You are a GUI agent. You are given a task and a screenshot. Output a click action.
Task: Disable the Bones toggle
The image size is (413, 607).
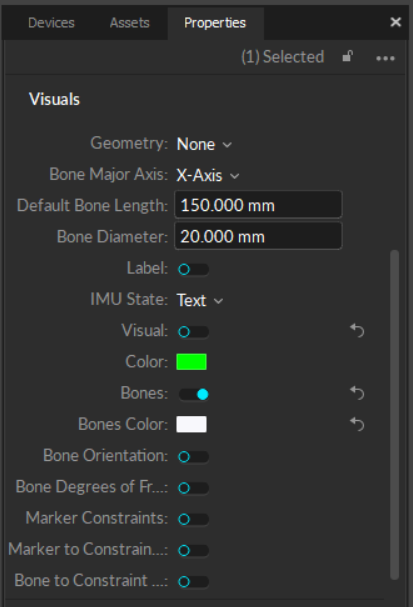(x=193, y=394)
